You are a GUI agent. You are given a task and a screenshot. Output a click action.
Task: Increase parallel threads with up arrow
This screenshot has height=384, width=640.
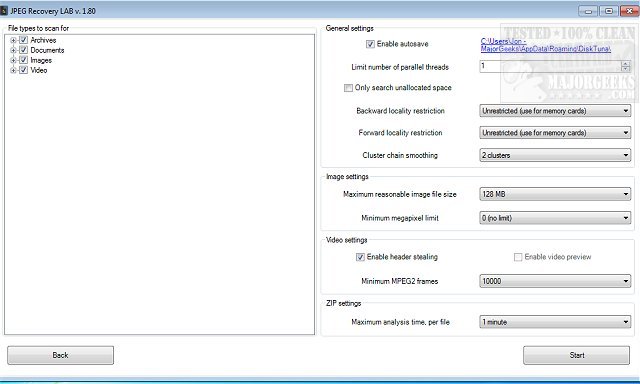pos(626,63)
